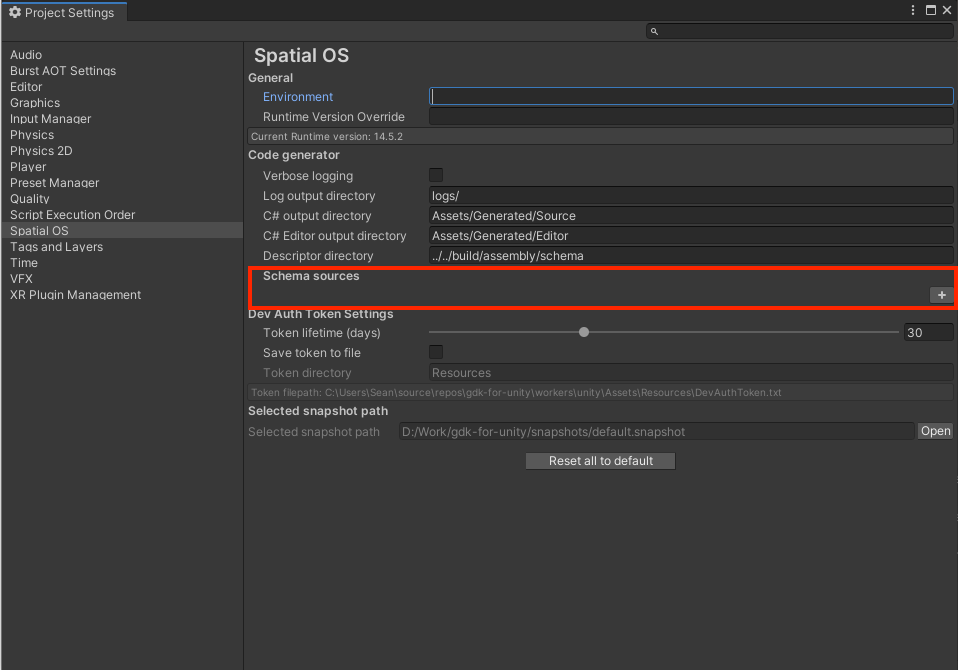Viewport: 958px width, 670px height.
Task: Click the Token directory field showing Resources
Action: (x=691, y=373)
